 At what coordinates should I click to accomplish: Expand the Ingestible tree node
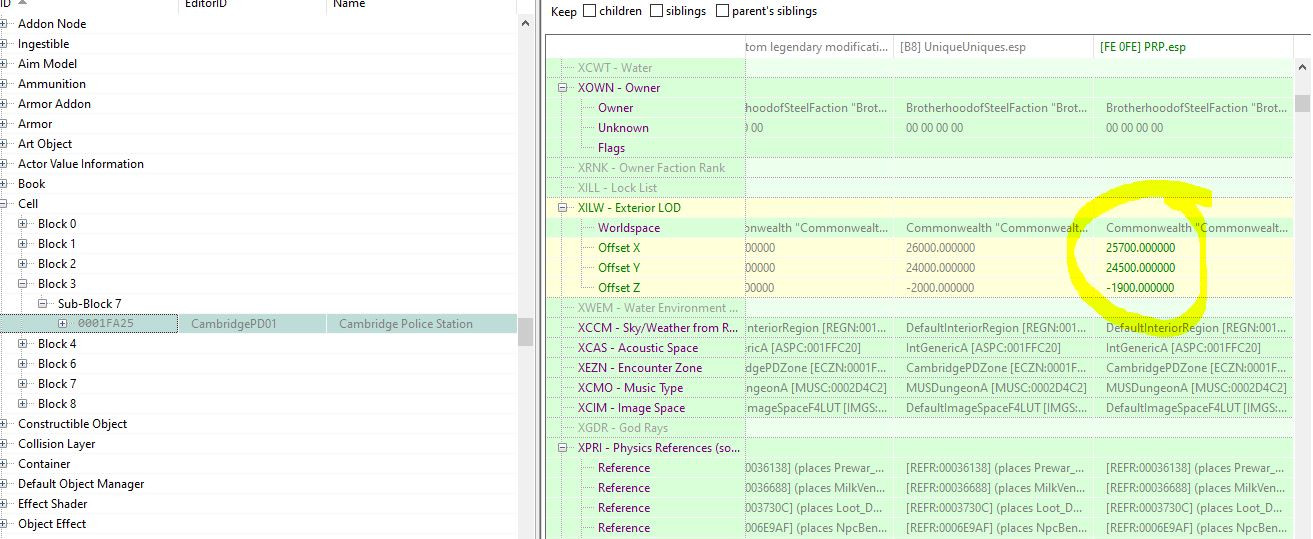4,44
